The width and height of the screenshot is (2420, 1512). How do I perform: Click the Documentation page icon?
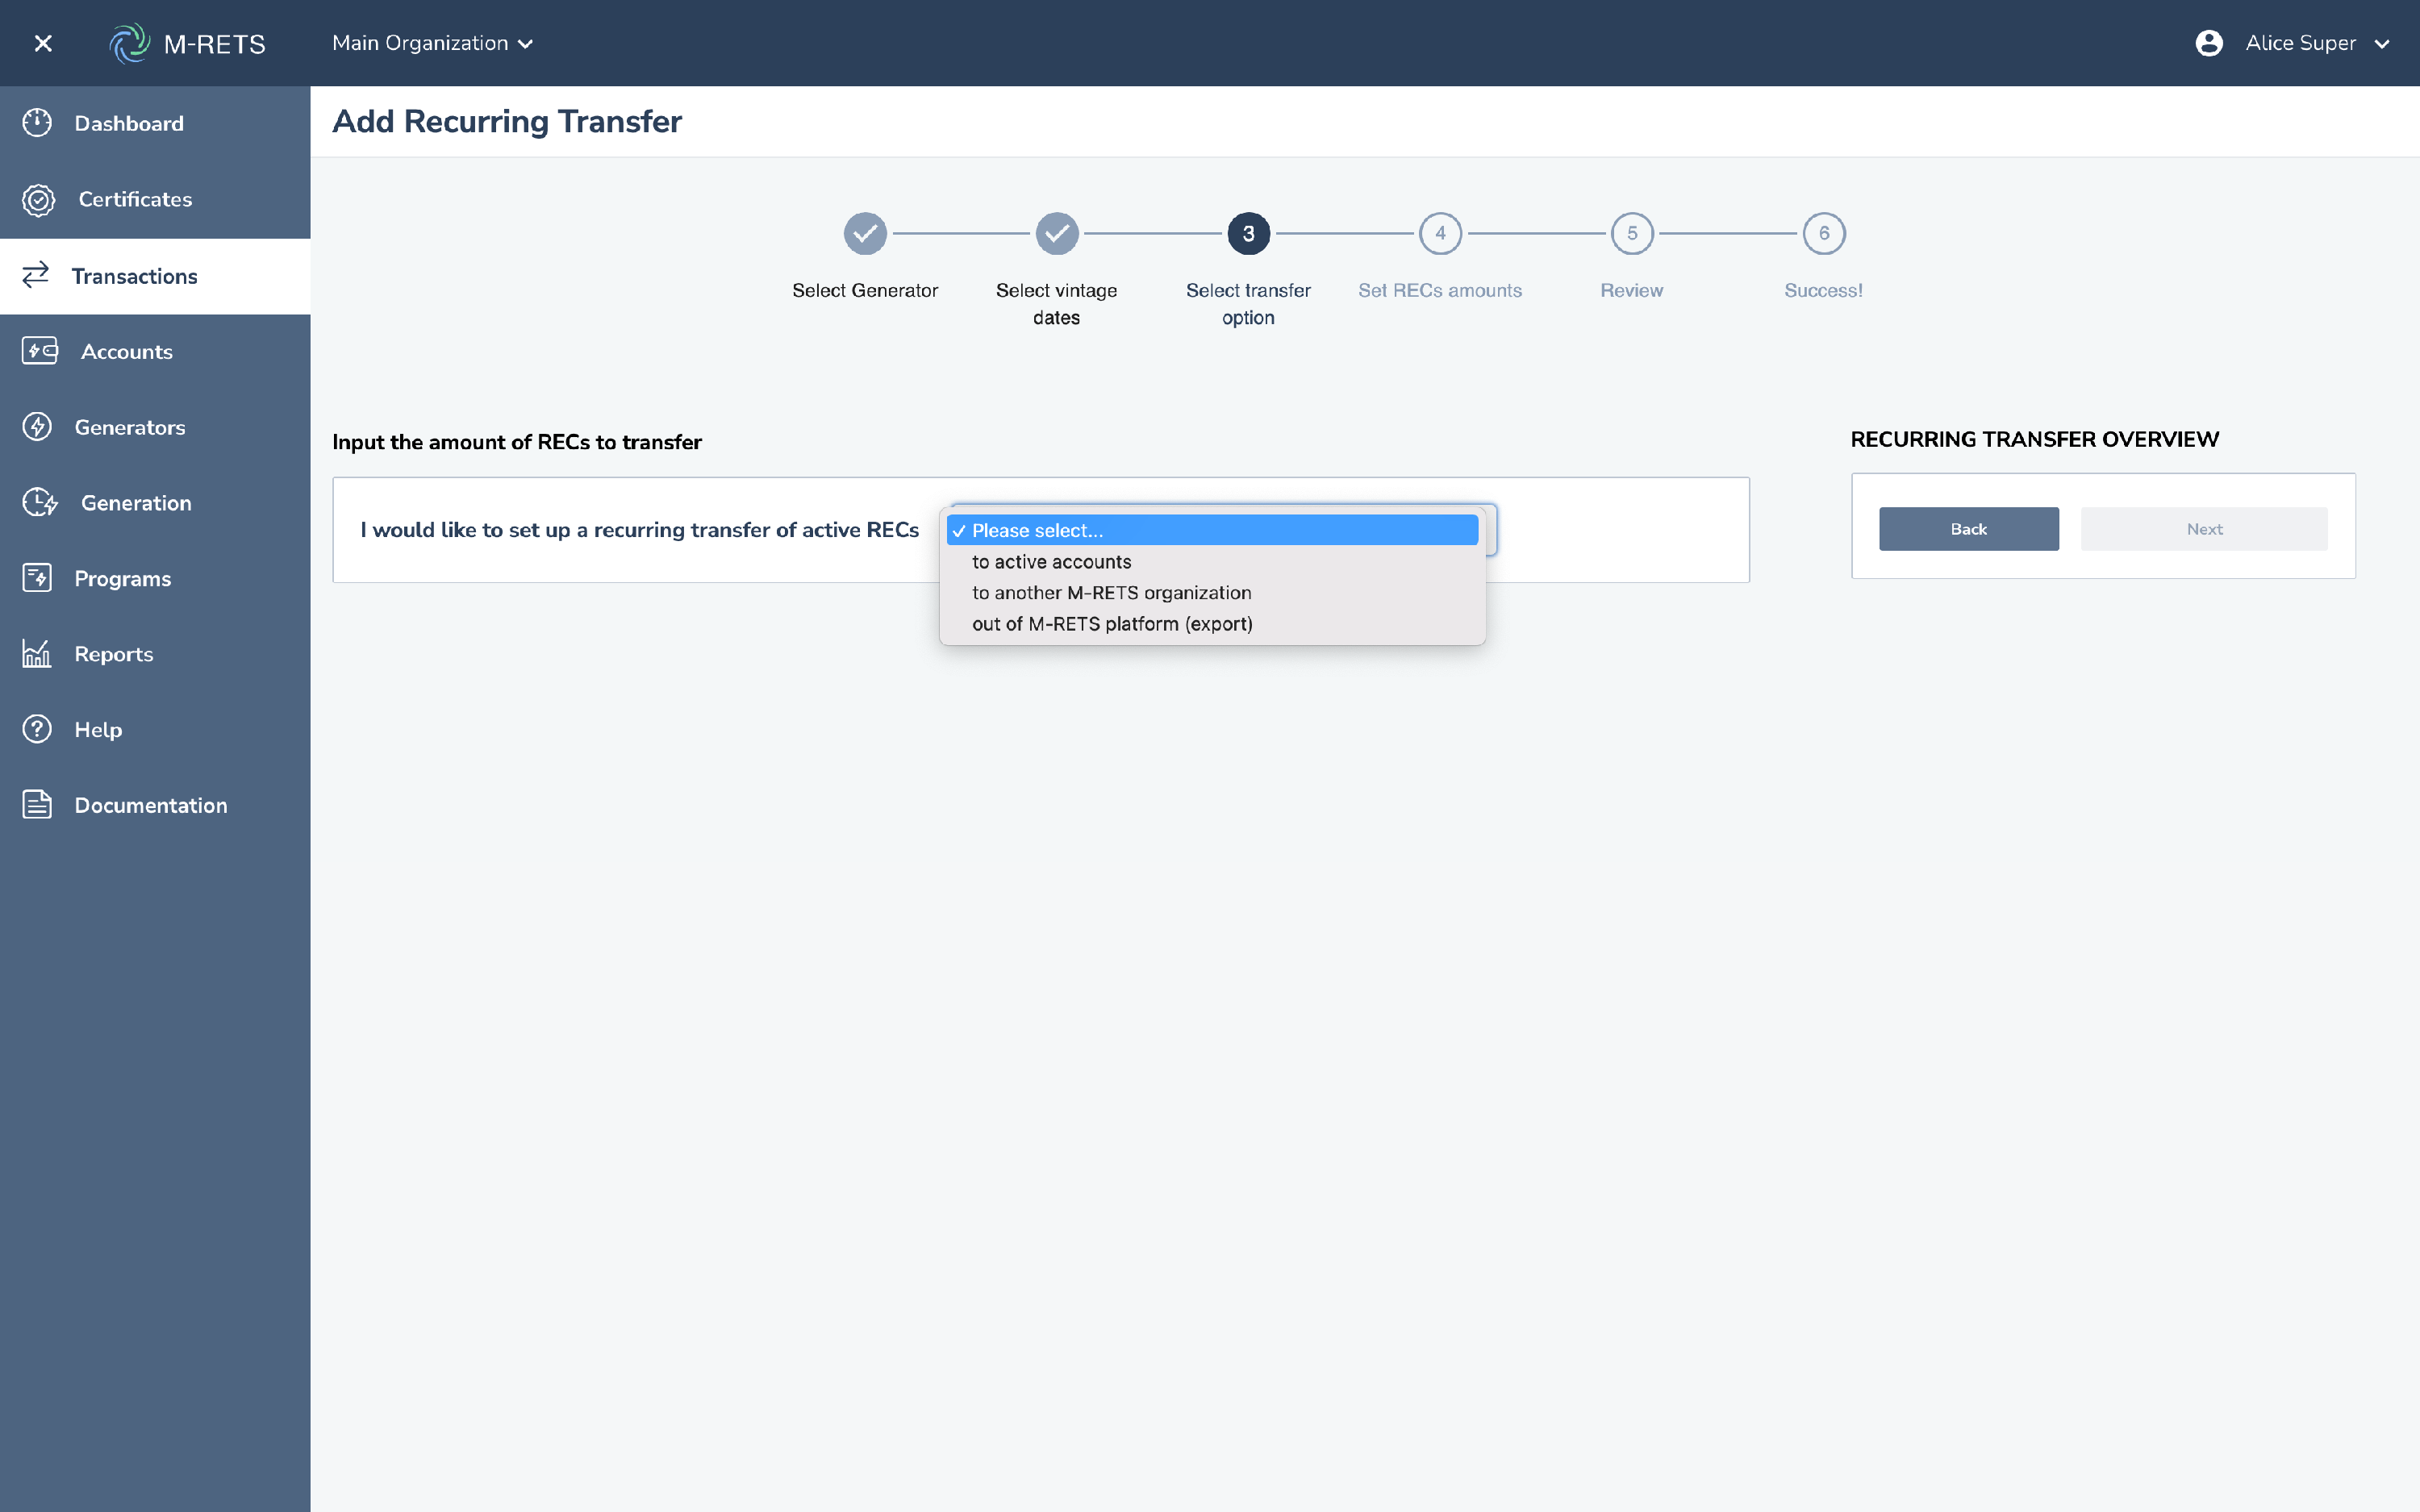point(37,805)
